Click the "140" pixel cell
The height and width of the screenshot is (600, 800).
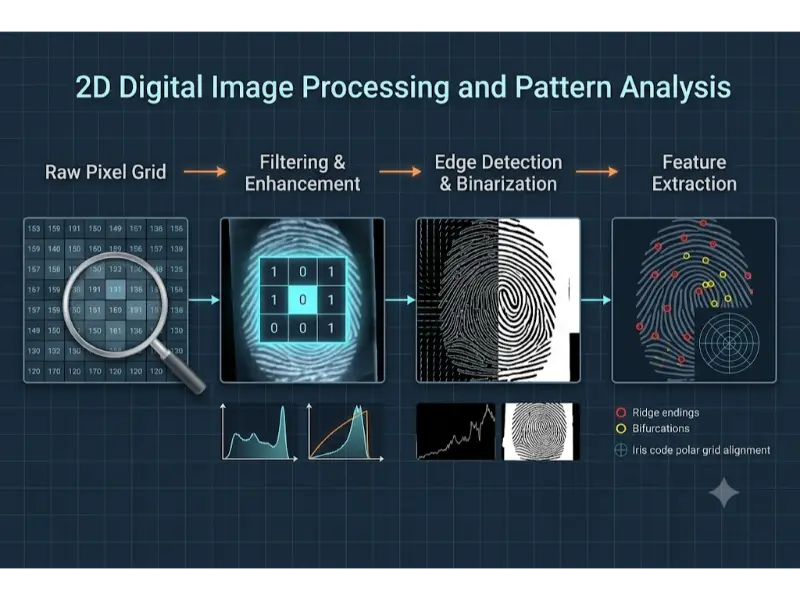55,249
